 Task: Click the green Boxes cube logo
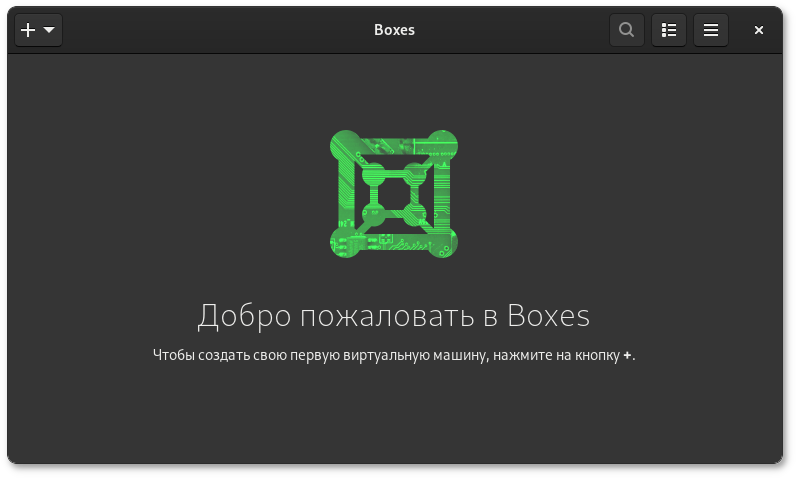394,194
